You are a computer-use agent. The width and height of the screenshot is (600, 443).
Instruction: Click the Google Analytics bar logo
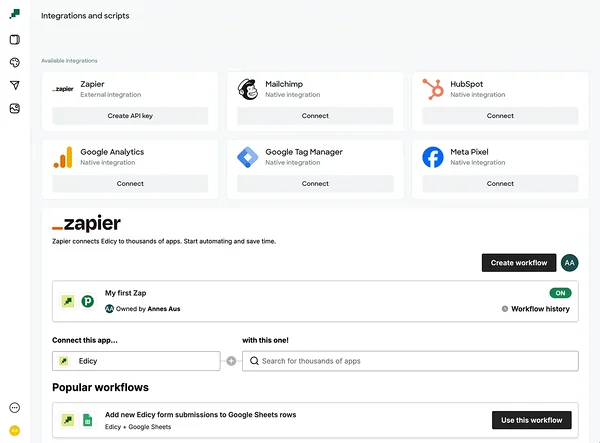pos(63,157)
